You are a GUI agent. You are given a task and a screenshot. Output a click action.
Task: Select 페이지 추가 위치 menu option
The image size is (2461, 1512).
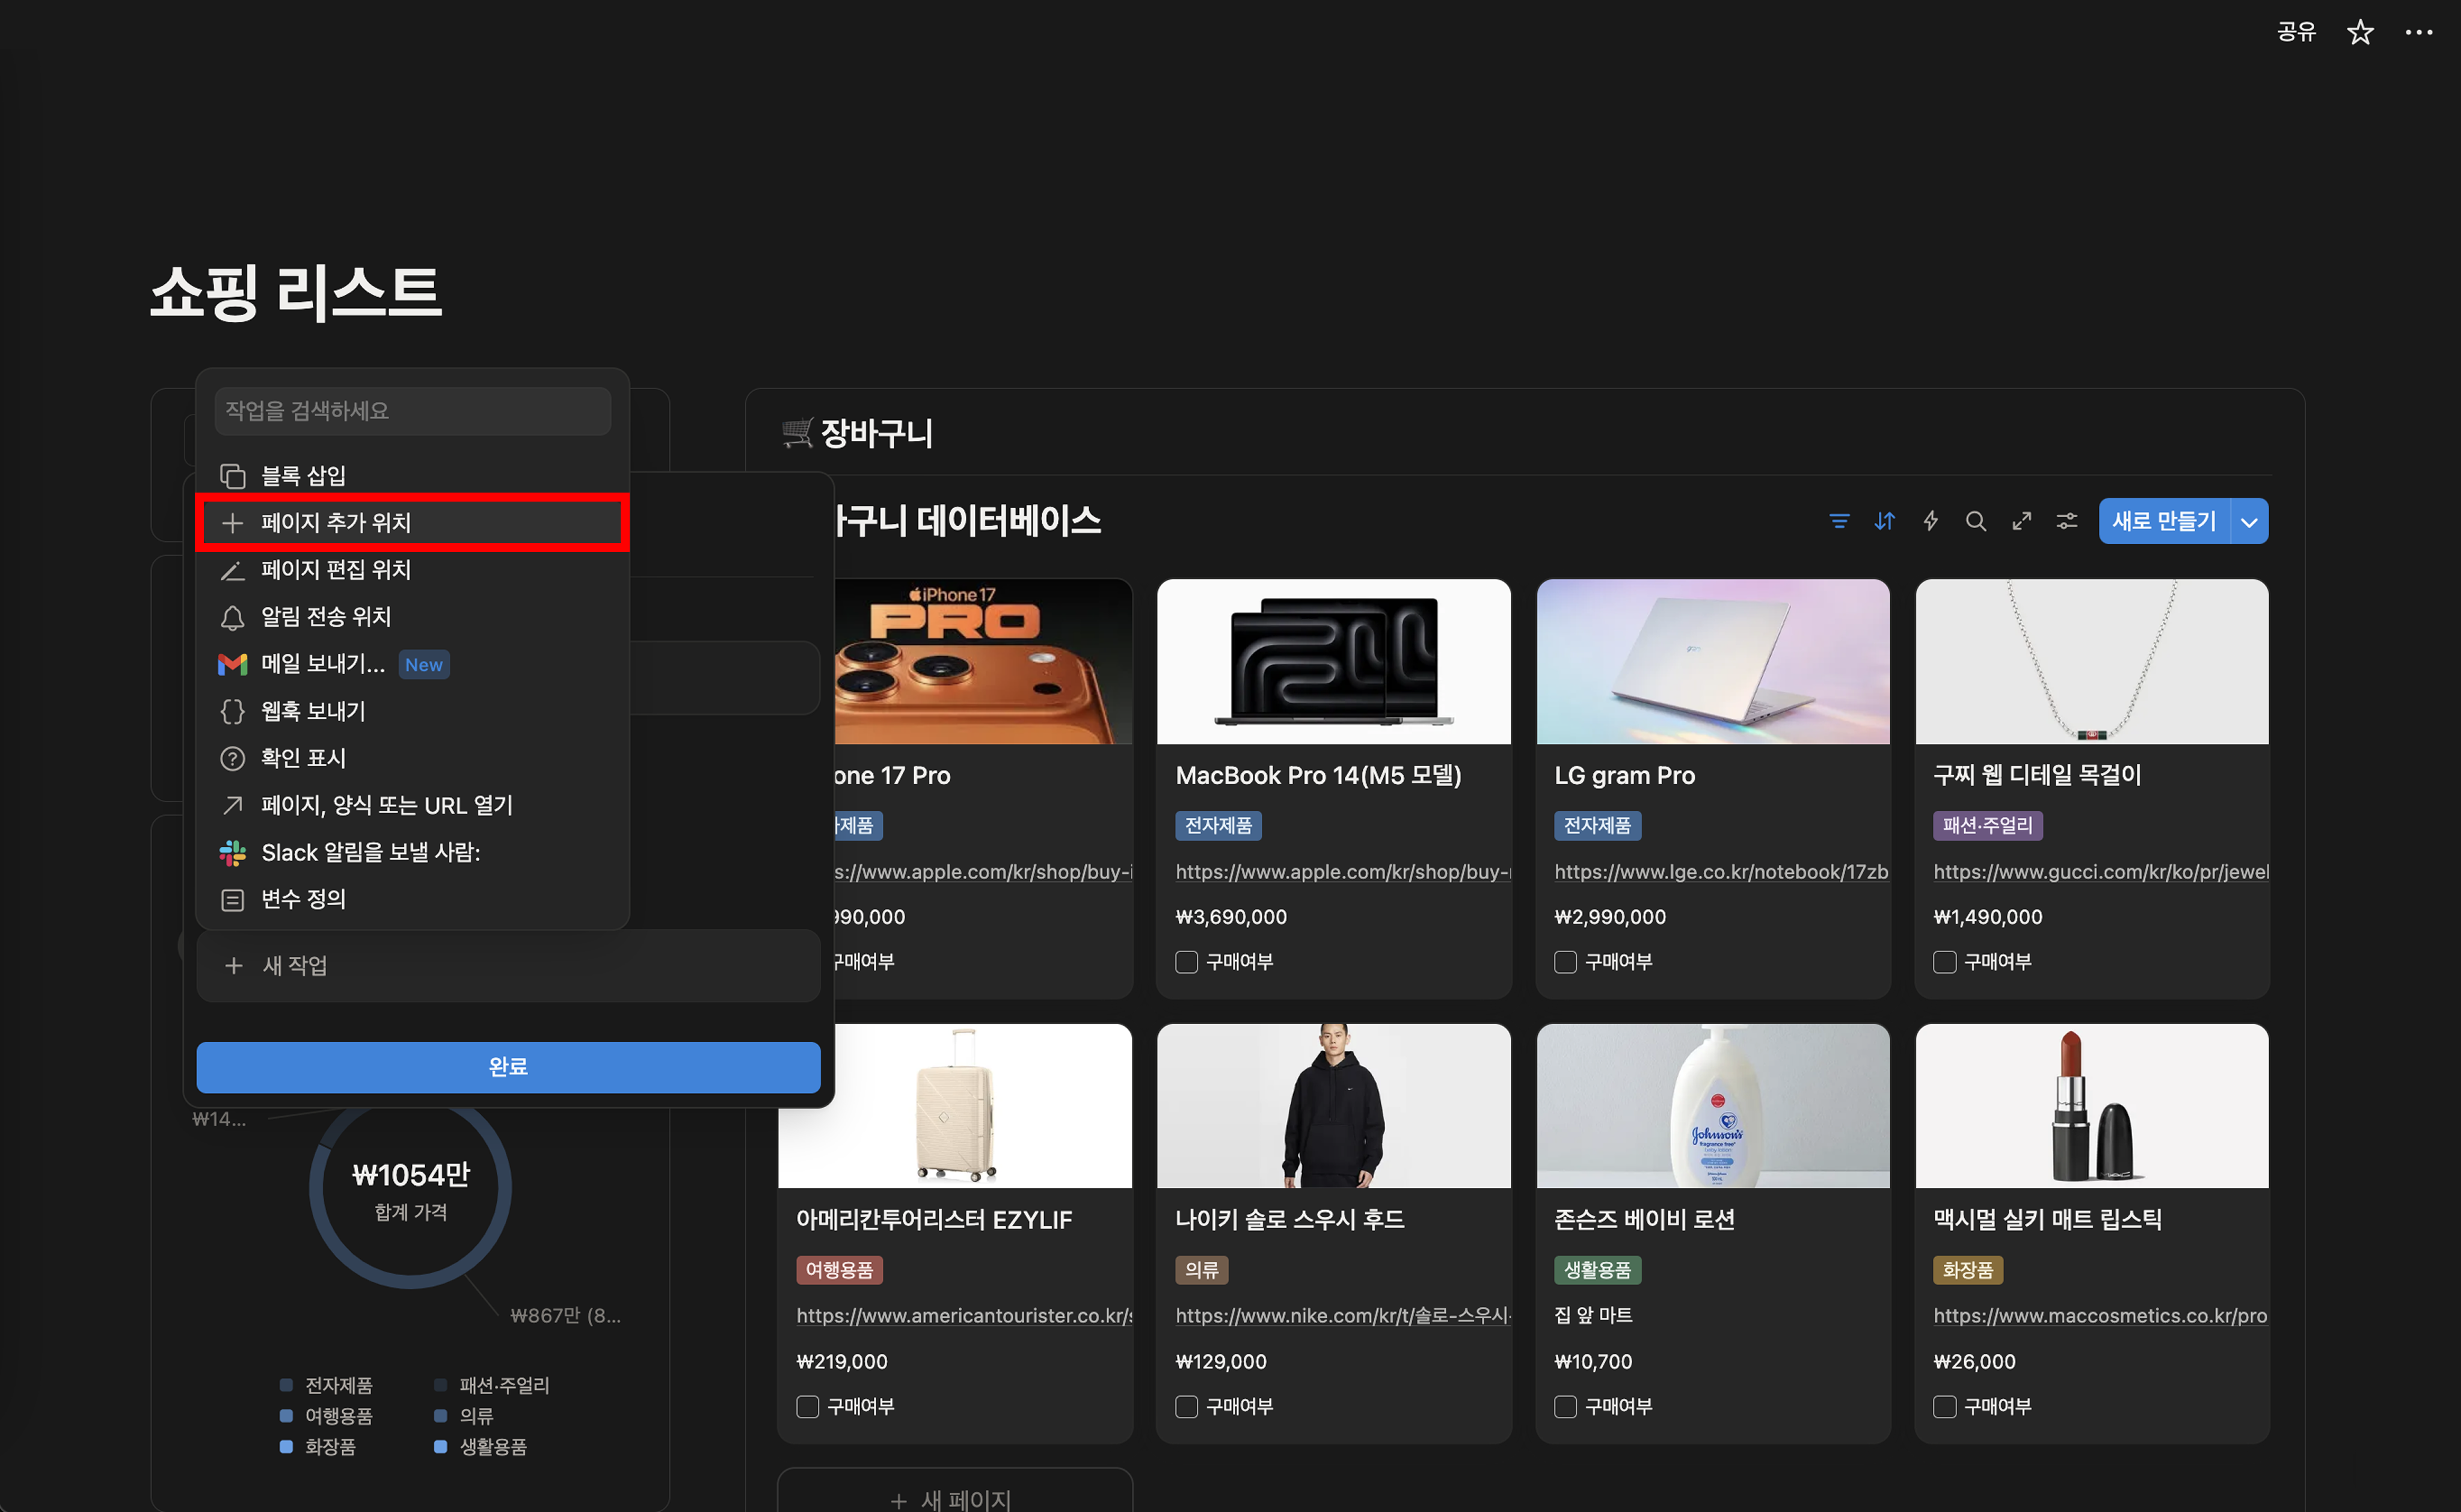(412, 522)
